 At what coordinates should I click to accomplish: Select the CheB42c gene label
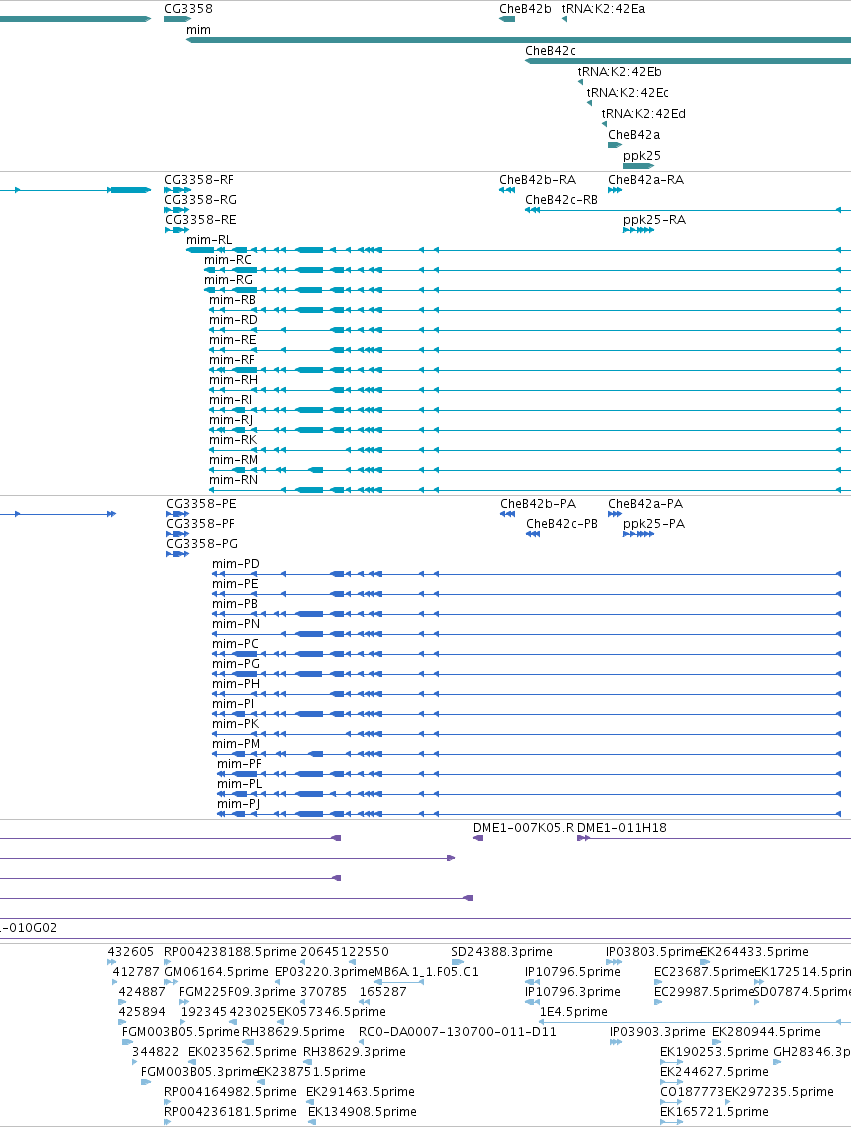click(551, 50)
